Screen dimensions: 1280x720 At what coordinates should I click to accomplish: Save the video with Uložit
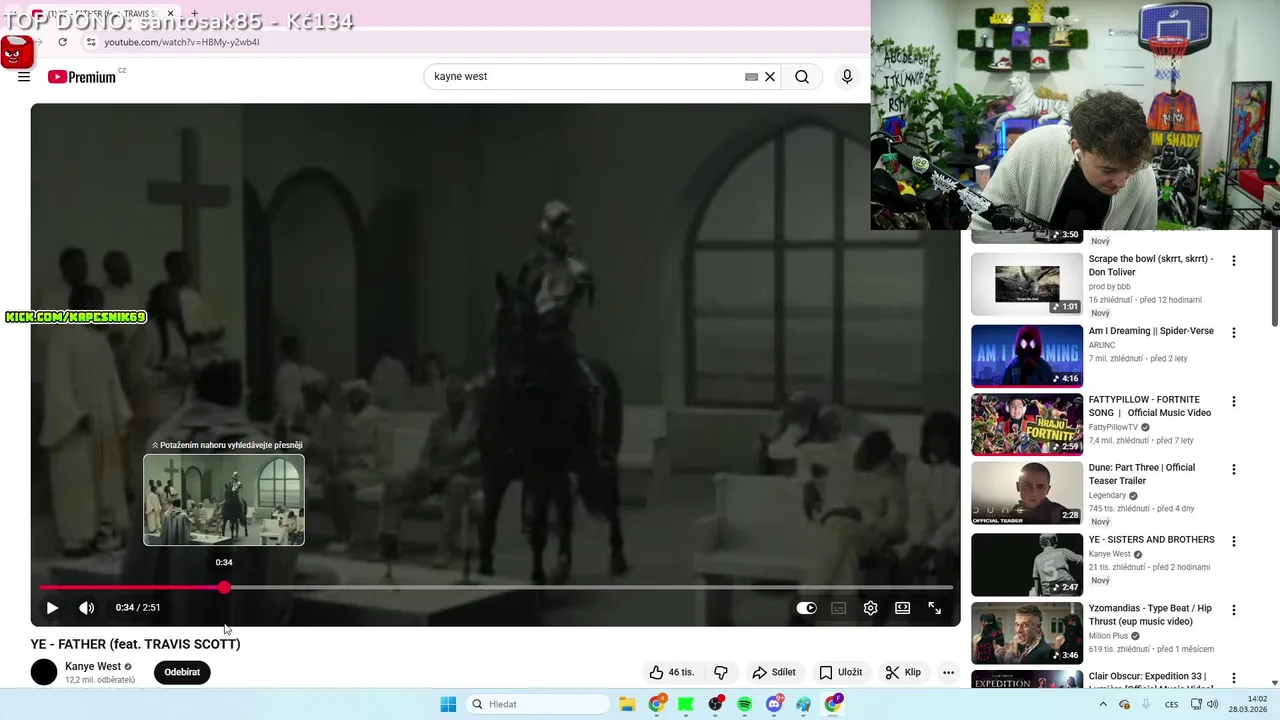841,673
